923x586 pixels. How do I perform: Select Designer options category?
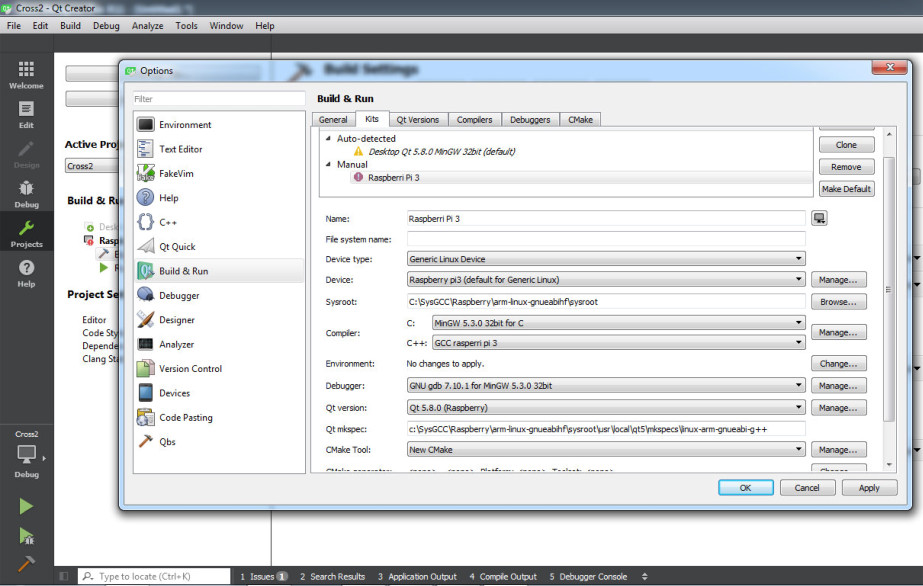click(x=219, y=320)
